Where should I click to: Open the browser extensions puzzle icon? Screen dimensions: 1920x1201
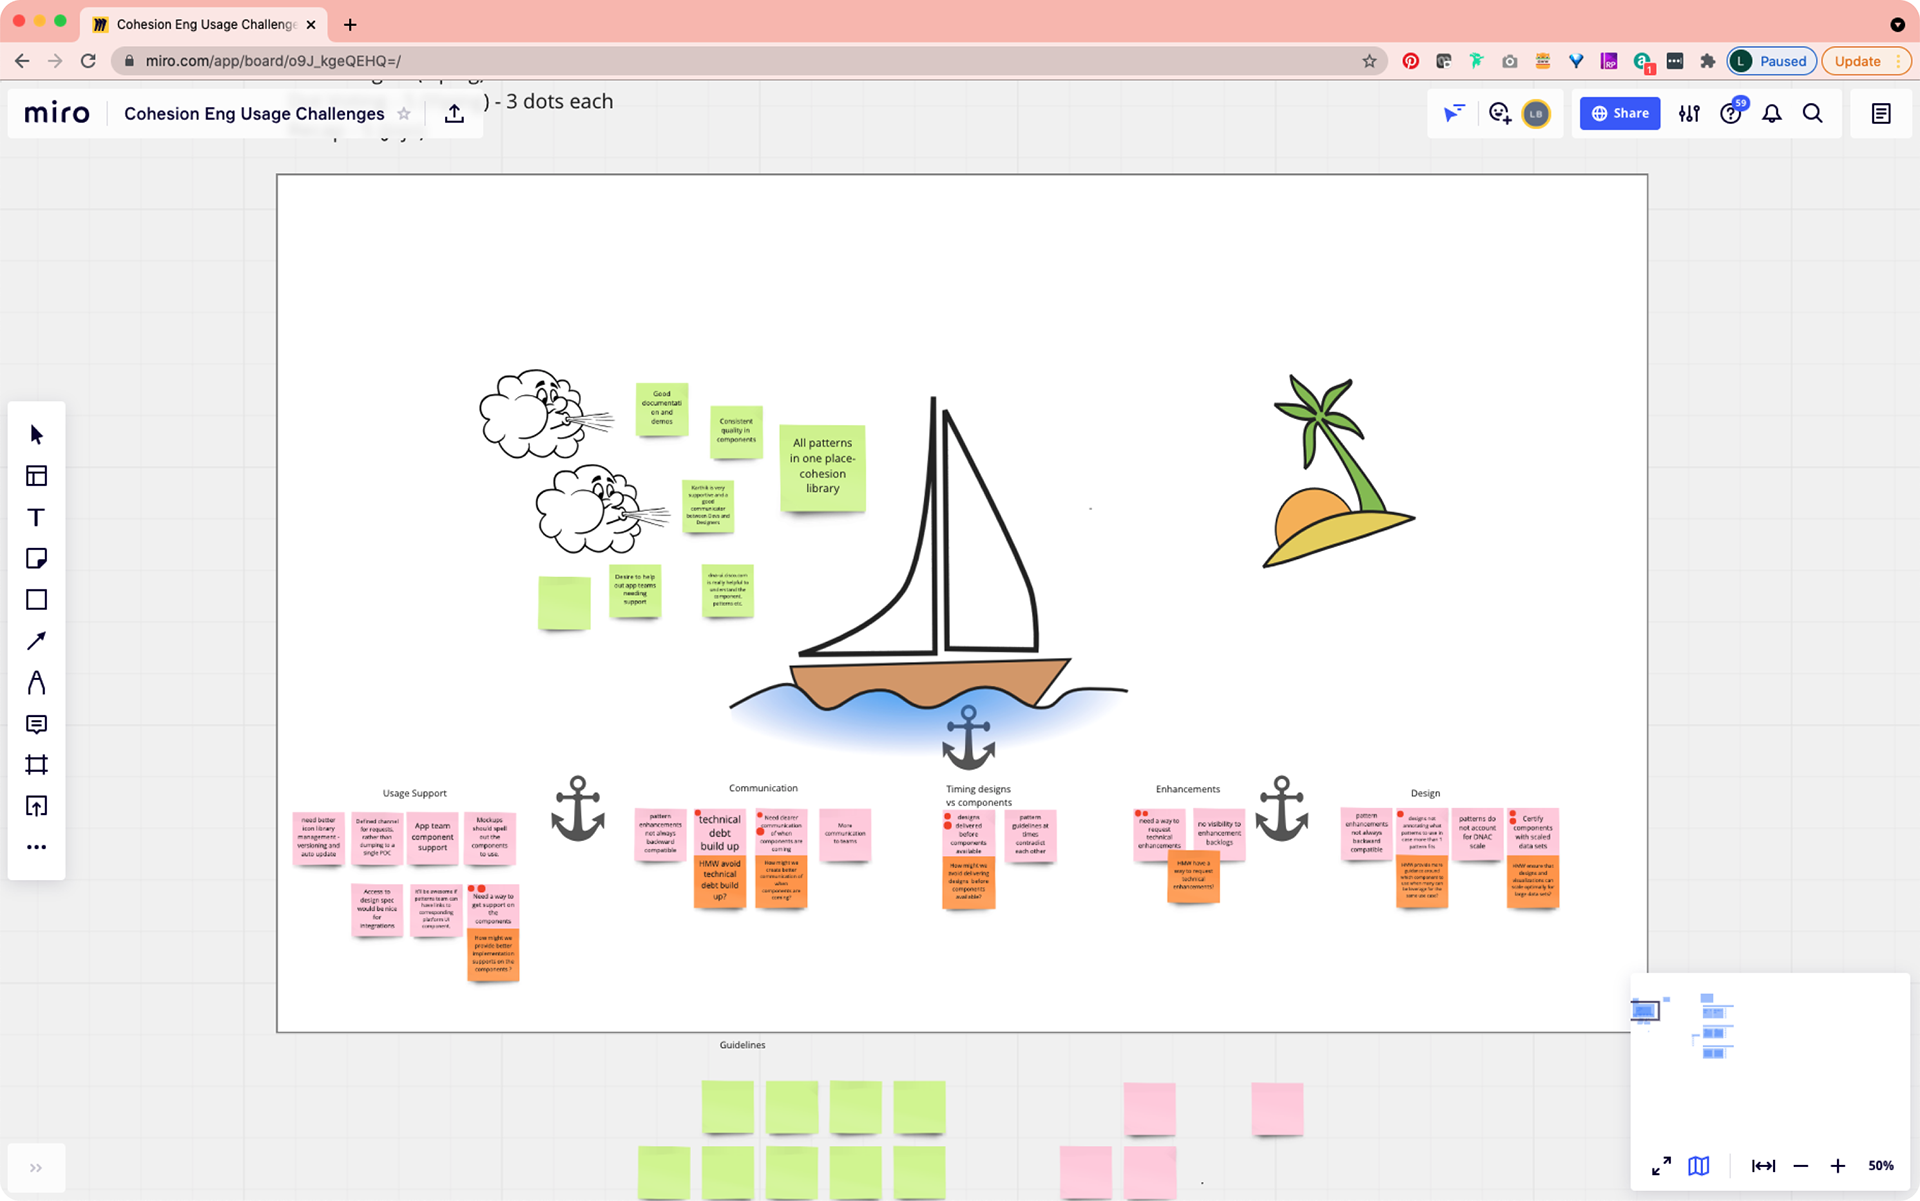pos(1708,61)
